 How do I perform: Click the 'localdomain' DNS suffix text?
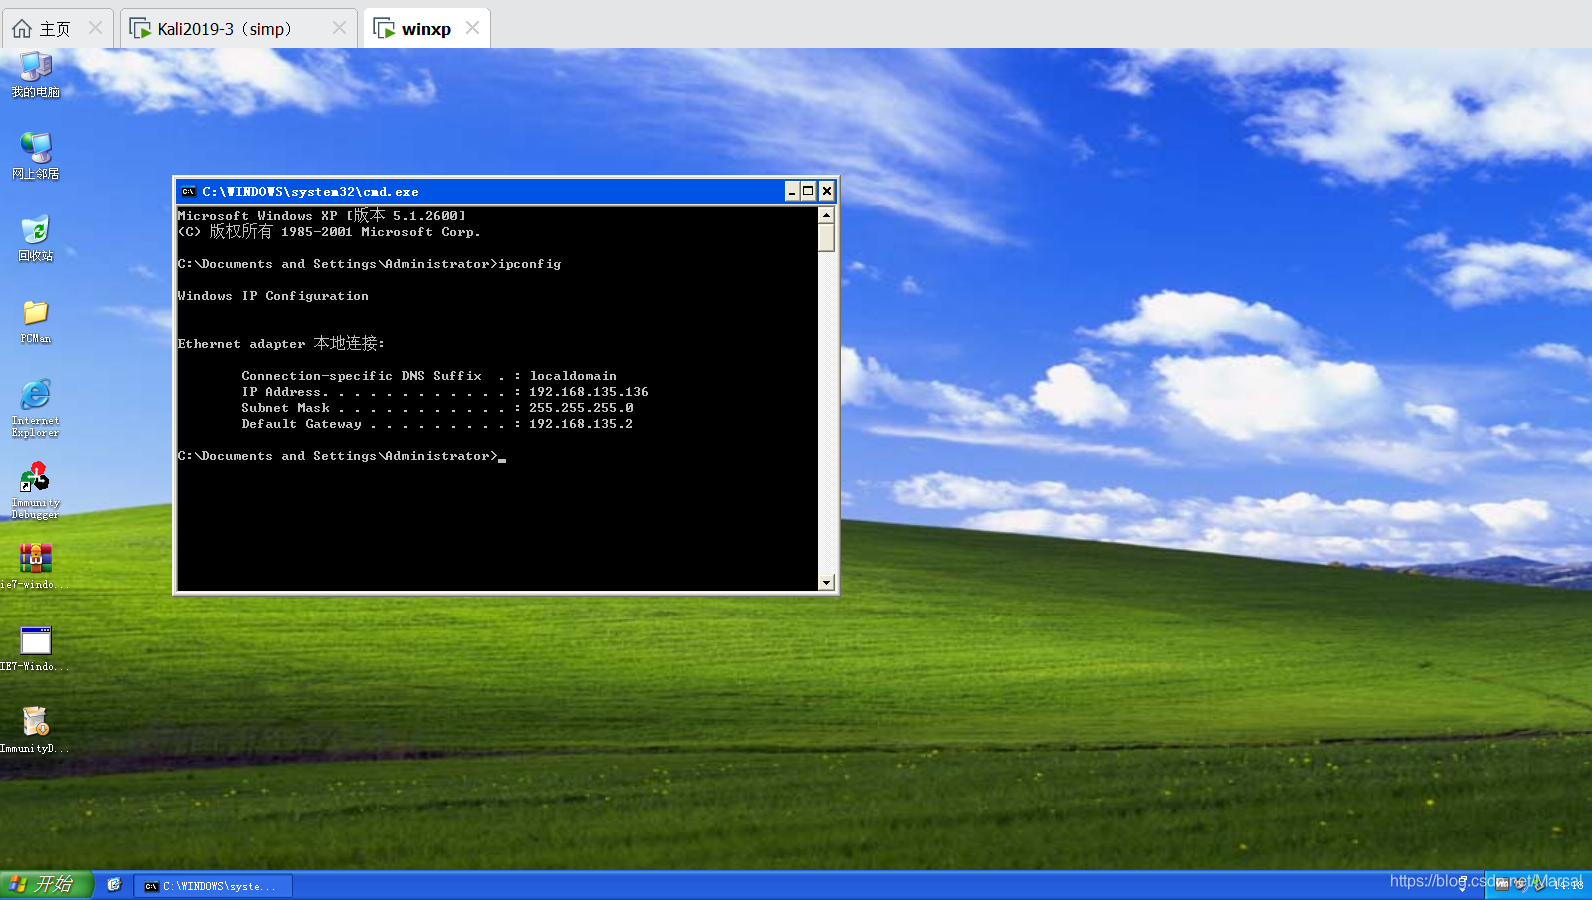tap(573, 376)
